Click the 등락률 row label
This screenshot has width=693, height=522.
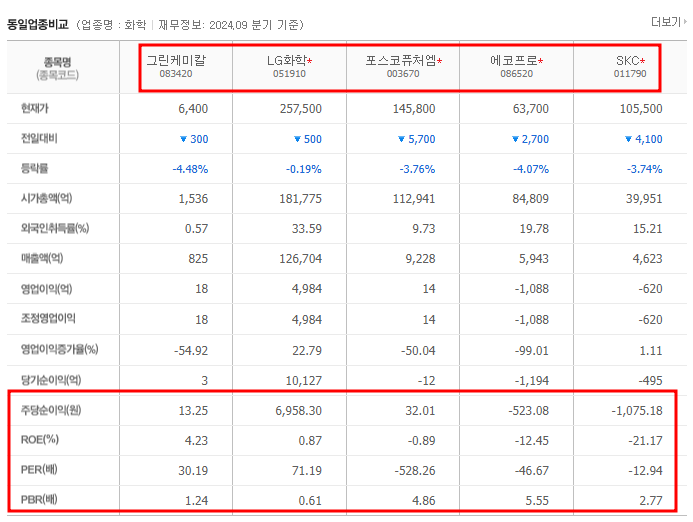(34, 168)
